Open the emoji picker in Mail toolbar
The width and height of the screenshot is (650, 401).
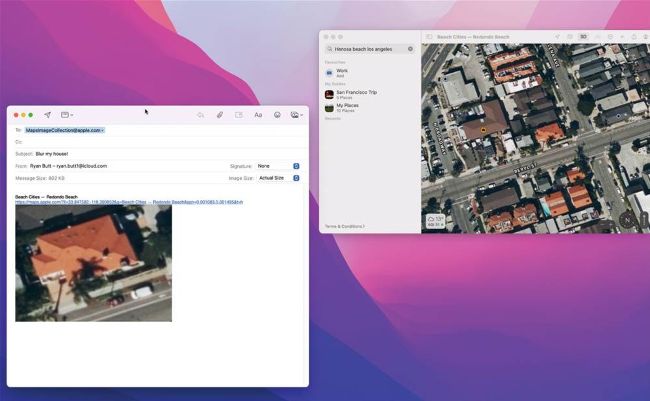(277, 115)
